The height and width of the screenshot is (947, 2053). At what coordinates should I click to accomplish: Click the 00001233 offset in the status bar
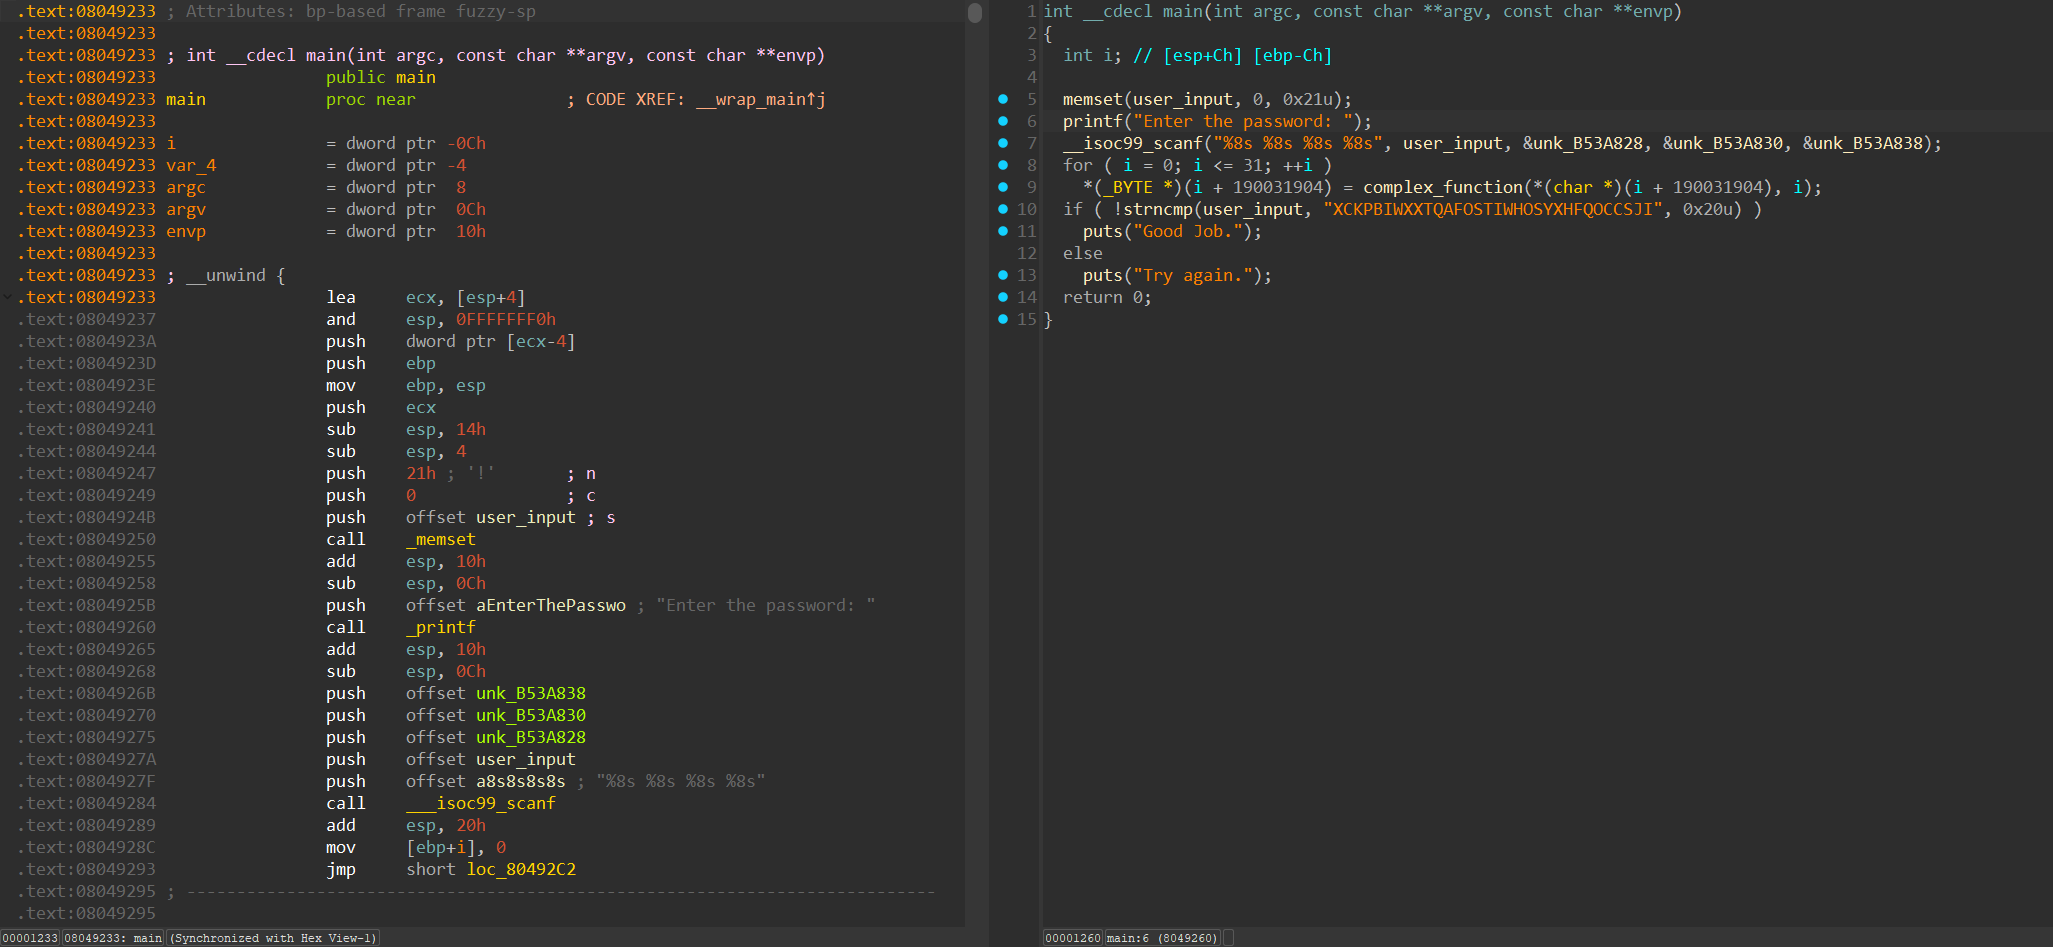click(31, 938)
